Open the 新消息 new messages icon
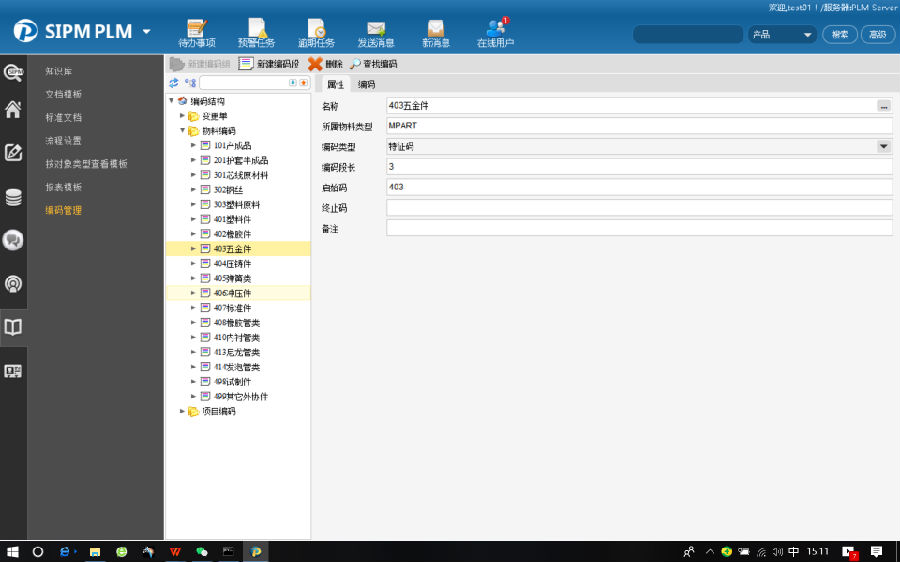This screenshot has height=562, width=900. (435, 31)
